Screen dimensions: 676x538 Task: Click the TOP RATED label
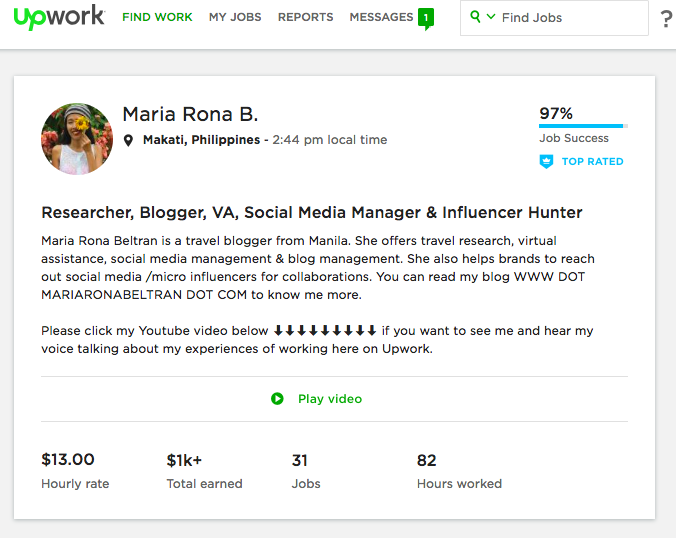pyautogui.click(x=592, y=162)
